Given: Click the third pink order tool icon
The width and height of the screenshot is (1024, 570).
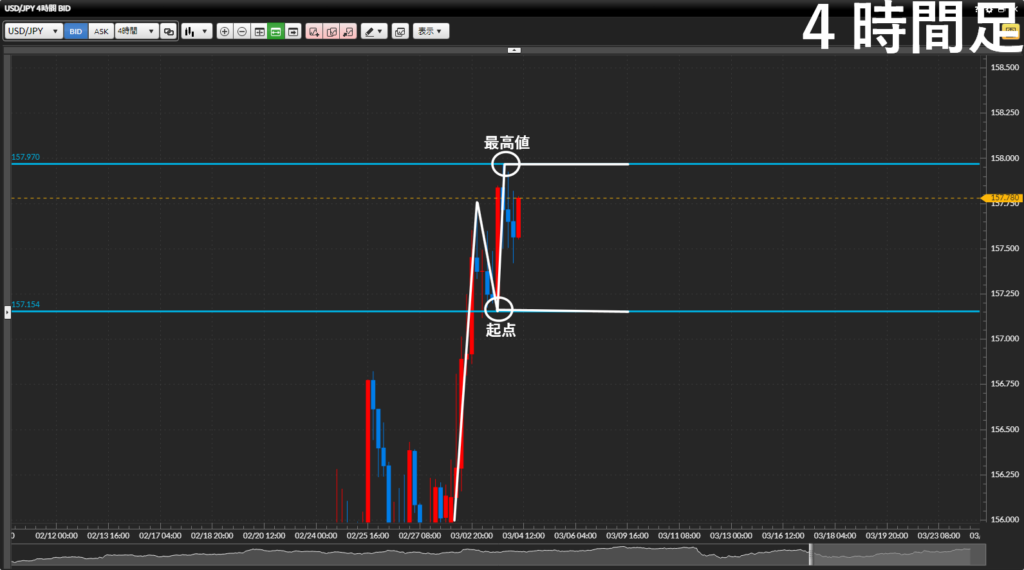Looking at the screenshot, I should [348, 31].
